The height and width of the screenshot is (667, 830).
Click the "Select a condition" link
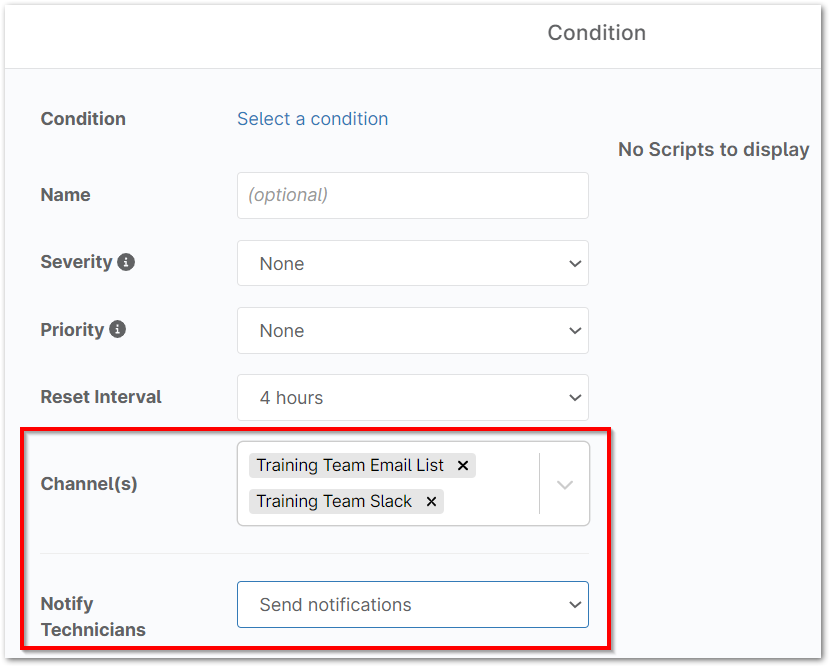312,119
